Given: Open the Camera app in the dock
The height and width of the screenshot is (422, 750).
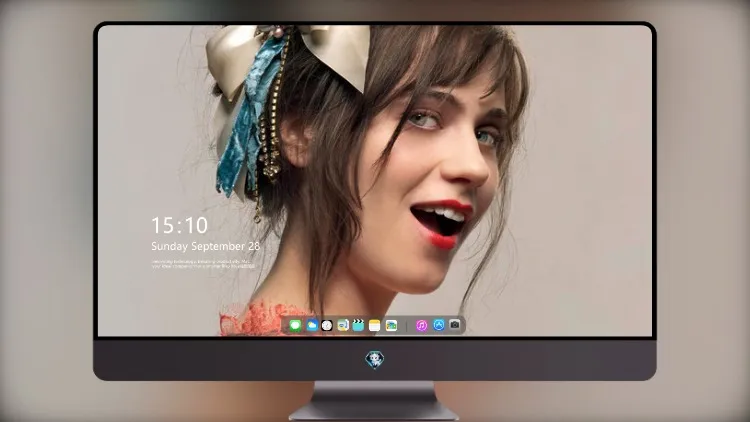Looking at the screenshot, I should point(455,325).
